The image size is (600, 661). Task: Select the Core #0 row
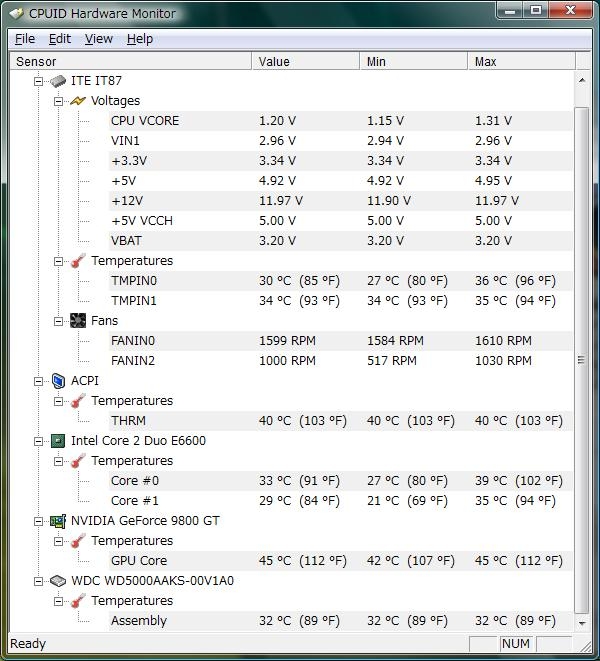[341, 481]
